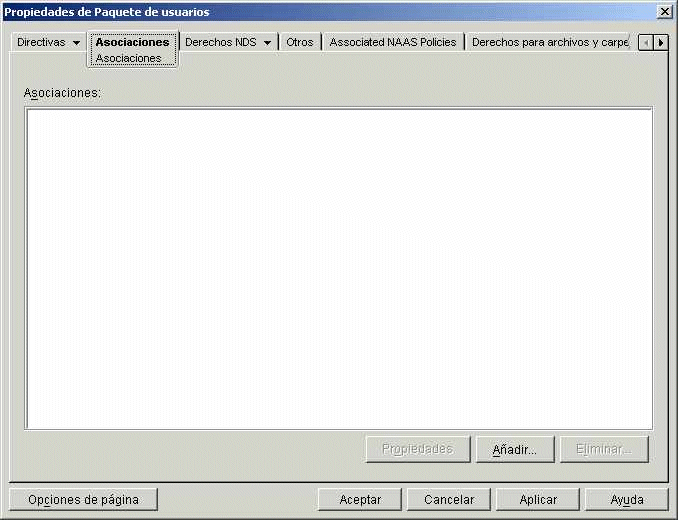Open Derechos para archivos y carpetas tab
678x520 pixels.
point(549,43)
